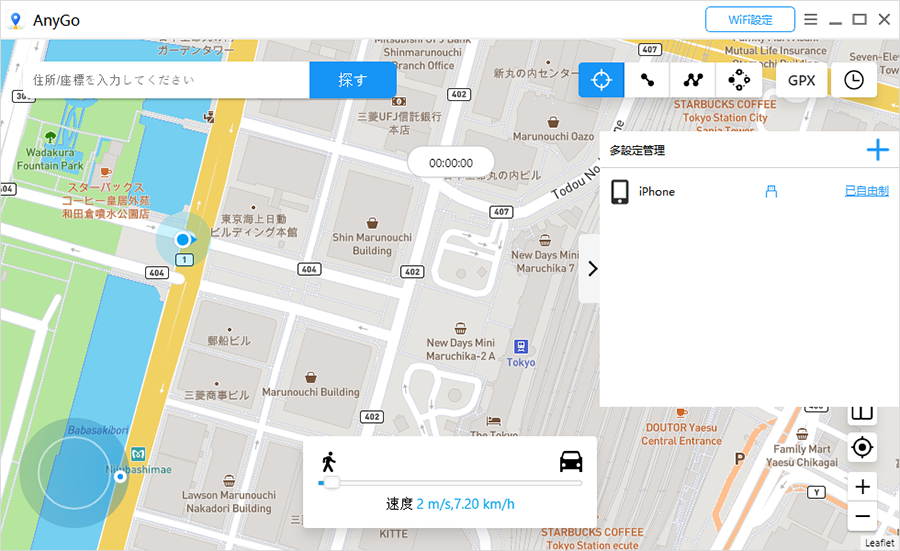Click the car speed icon
Viewport: 900px width, 551px height.
click(571, 461)
